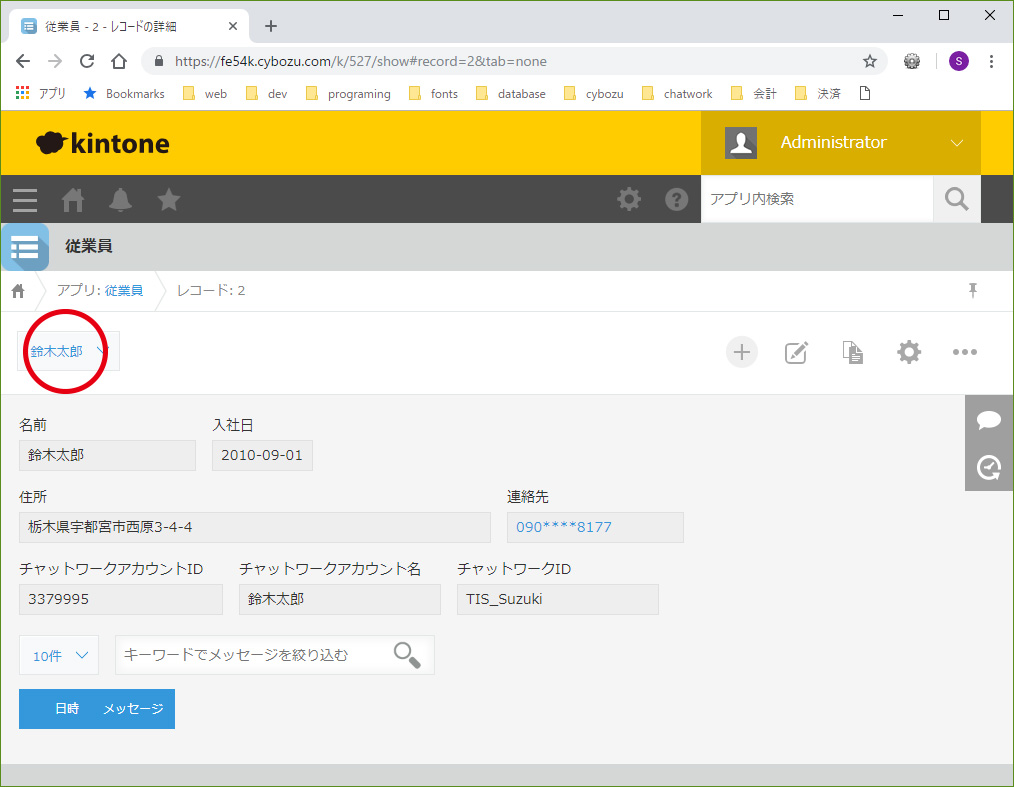Viewport: 1014px width, 787px height.
Task: Open the 10件 count dropdown
Action: coord(59,655)
